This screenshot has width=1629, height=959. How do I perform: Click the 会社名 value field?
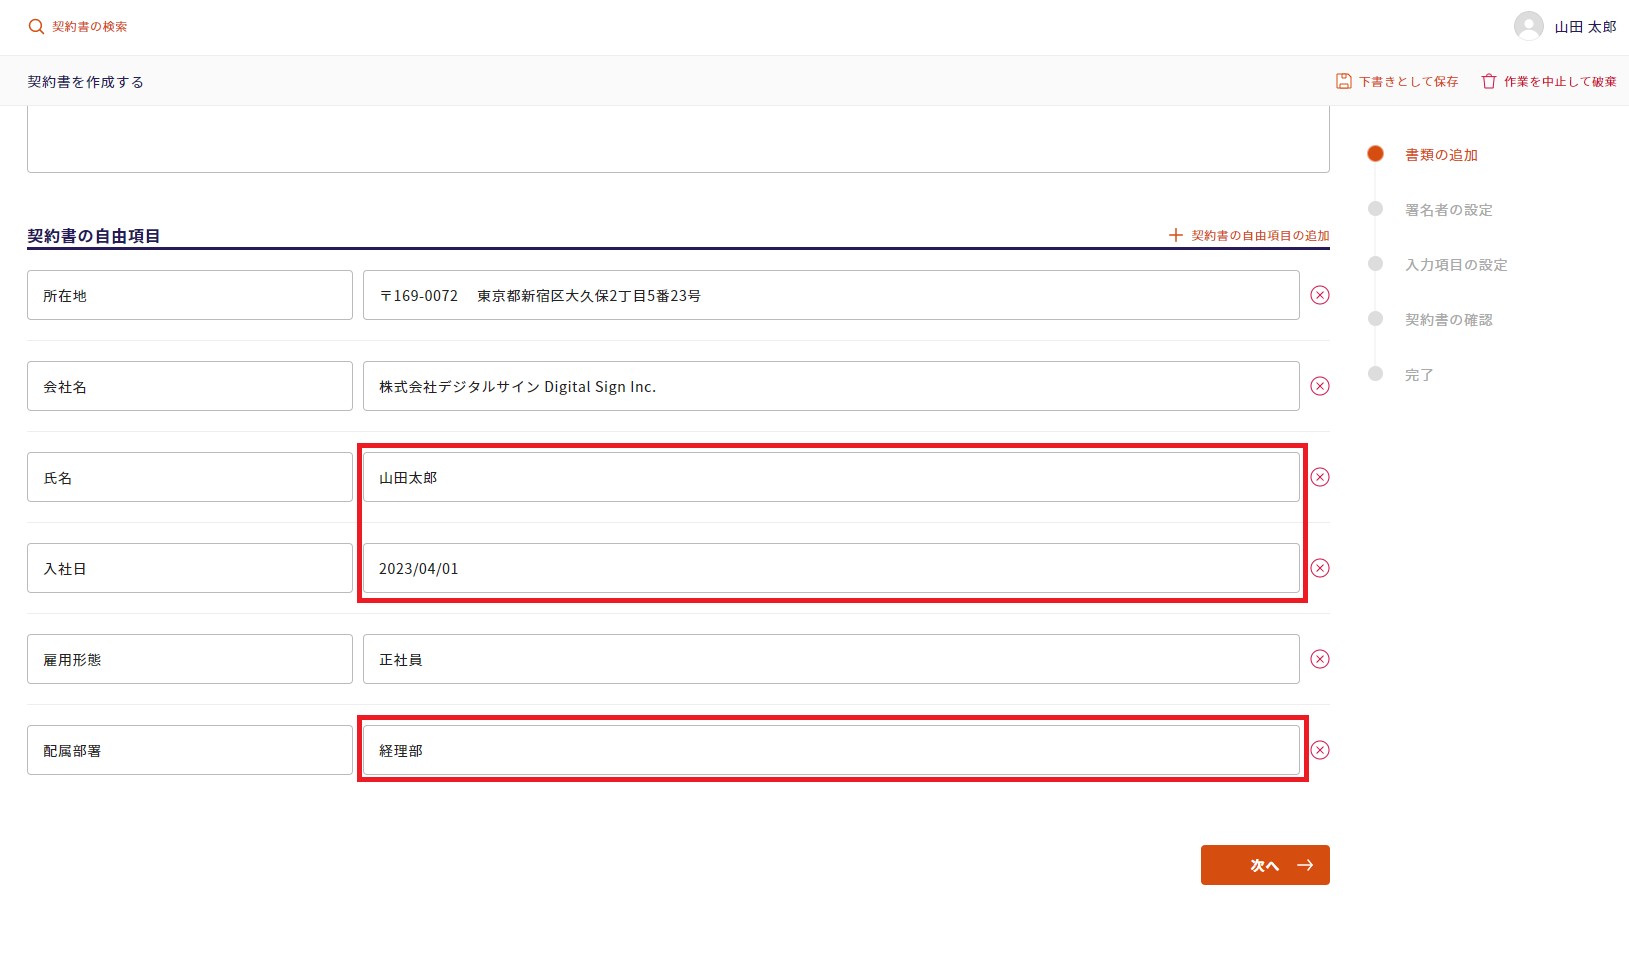click(830, 386)
